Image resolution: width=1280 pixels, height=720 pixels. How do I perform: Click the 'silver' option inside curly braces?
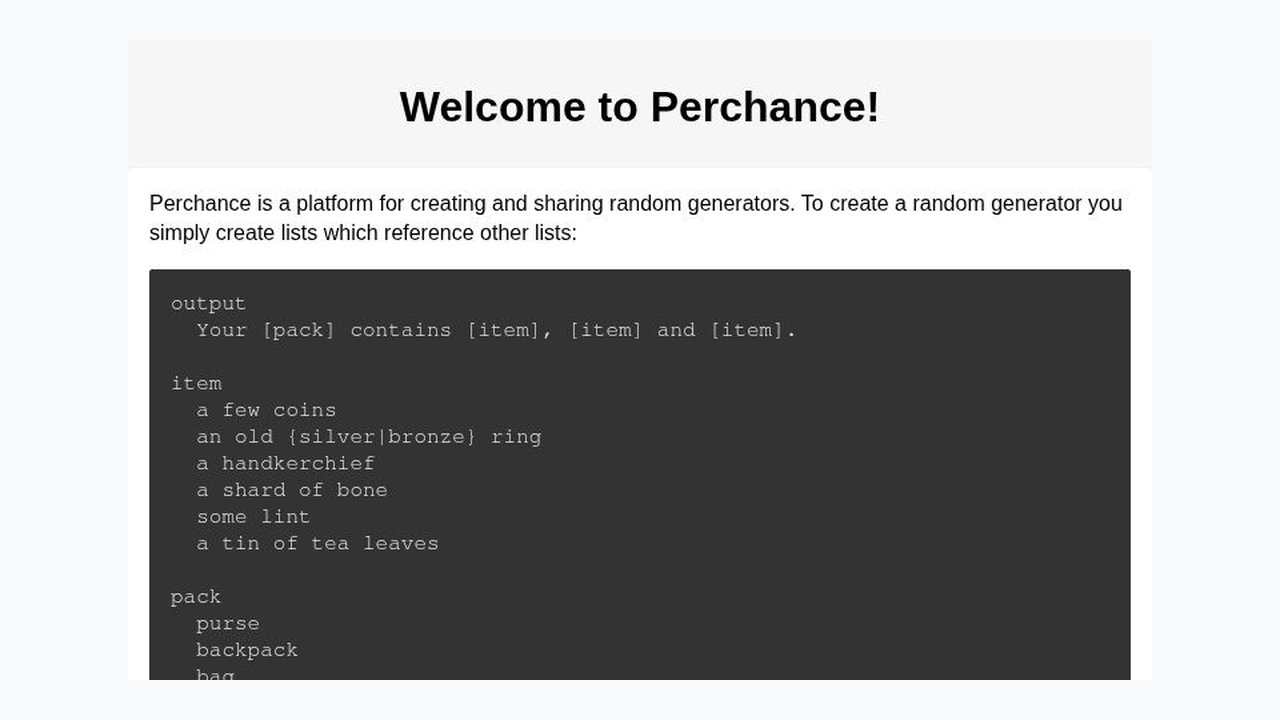(337, 437)
